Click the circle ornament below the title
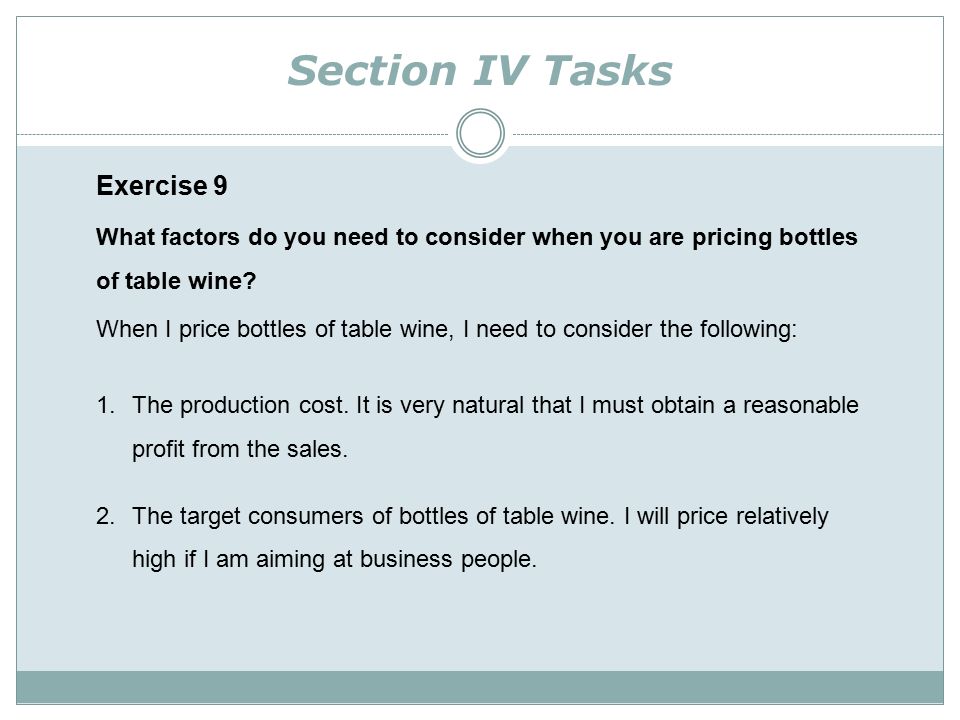Image resolution: width=960 pixels, height=720 pixels. [480, 133]
